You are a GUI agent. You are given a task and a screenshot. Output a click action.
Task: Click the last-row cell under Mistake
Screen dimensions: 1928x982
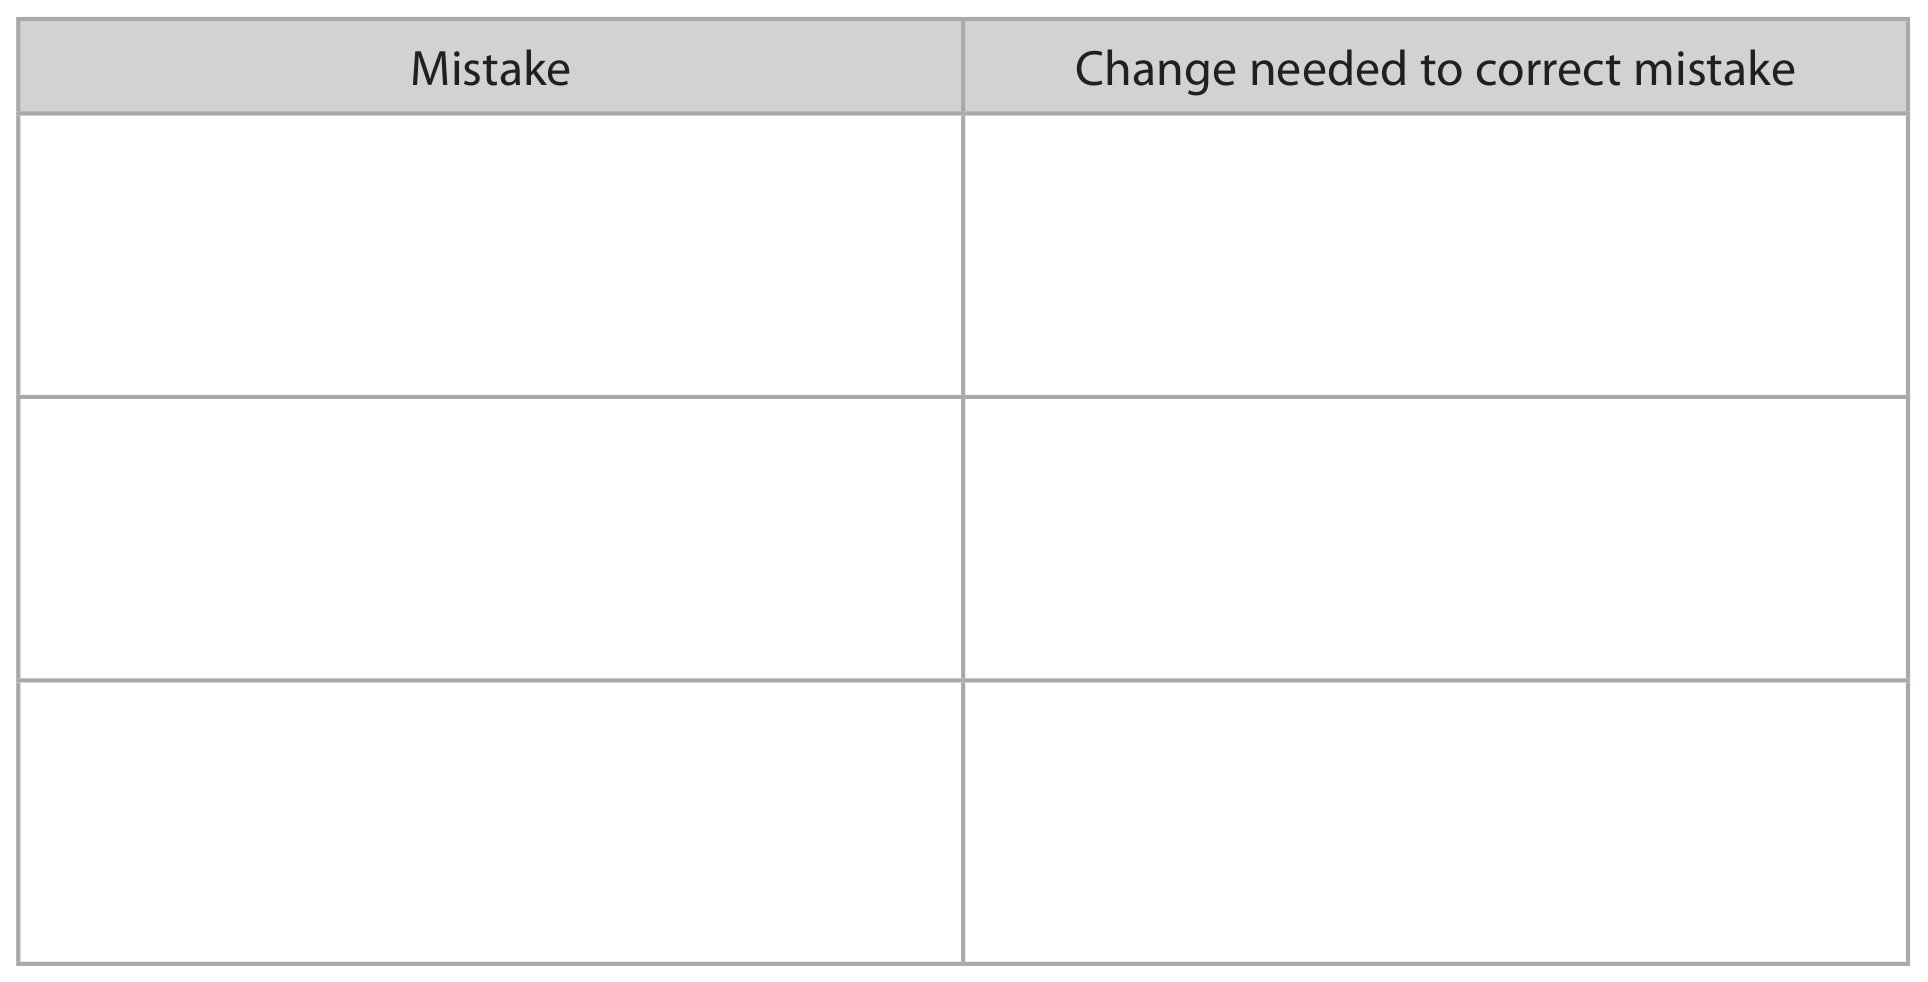click(x=490, y=822)
